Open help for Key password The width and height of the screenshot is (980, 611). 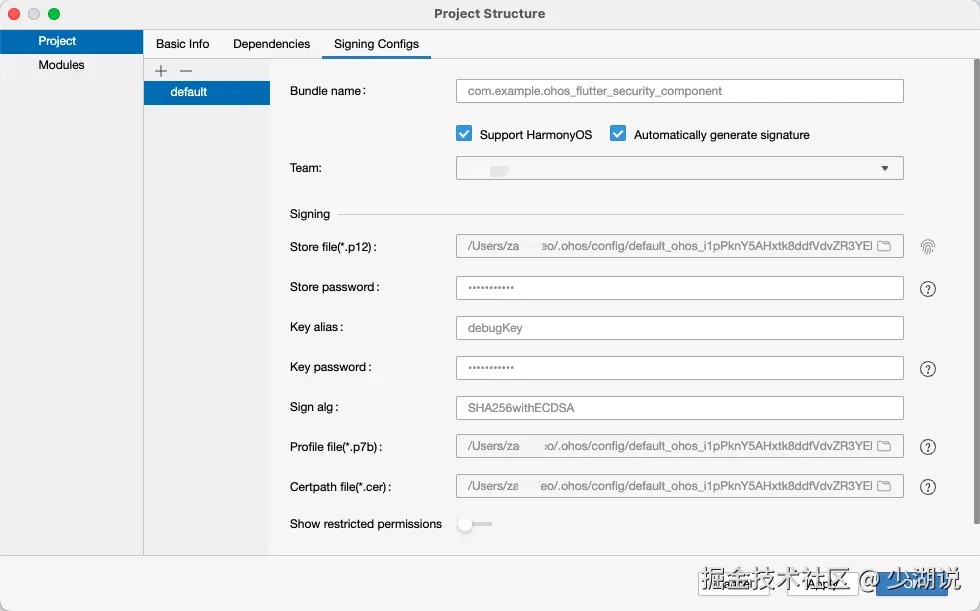point(928,369)
